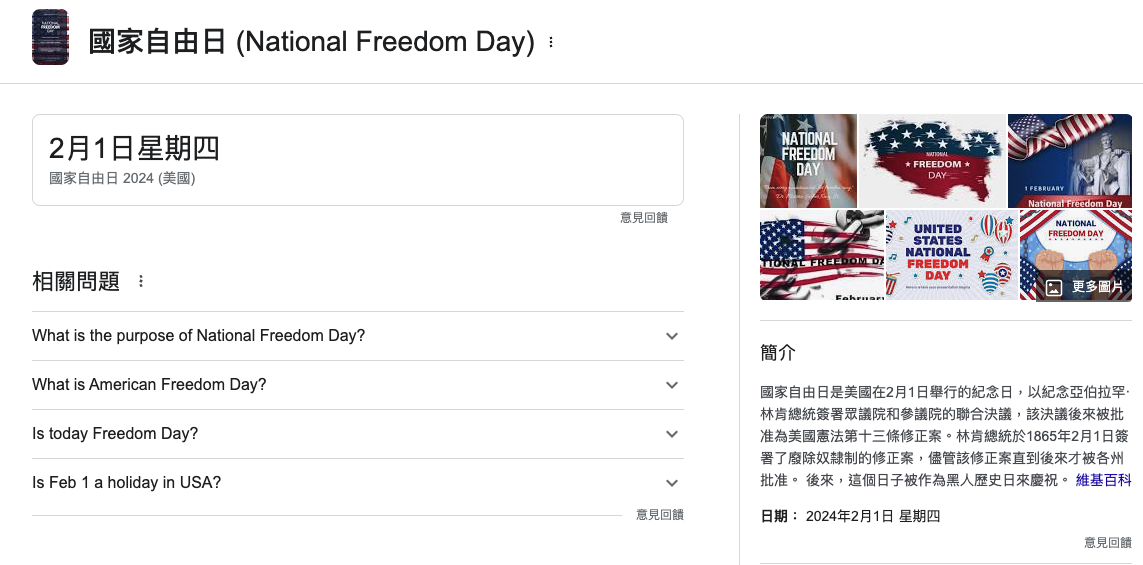
Task: Expand "What is the purpose of National Freedom Day?"
Action: (x=358, y=336)
